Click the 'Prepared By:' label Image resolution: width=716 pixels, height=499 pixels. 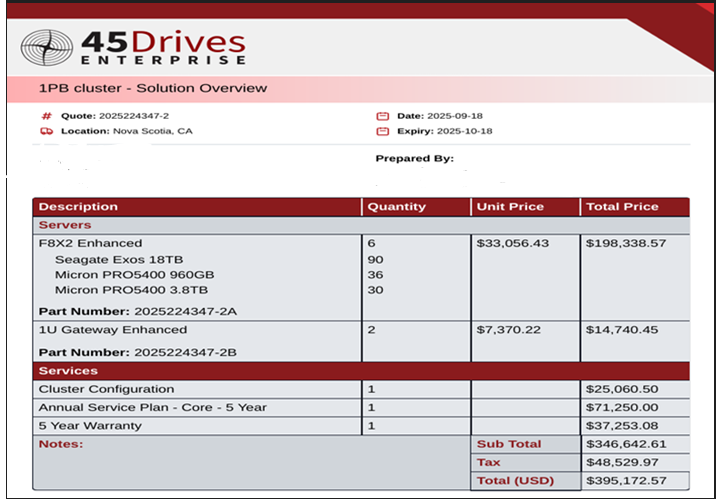click(415, 158)
